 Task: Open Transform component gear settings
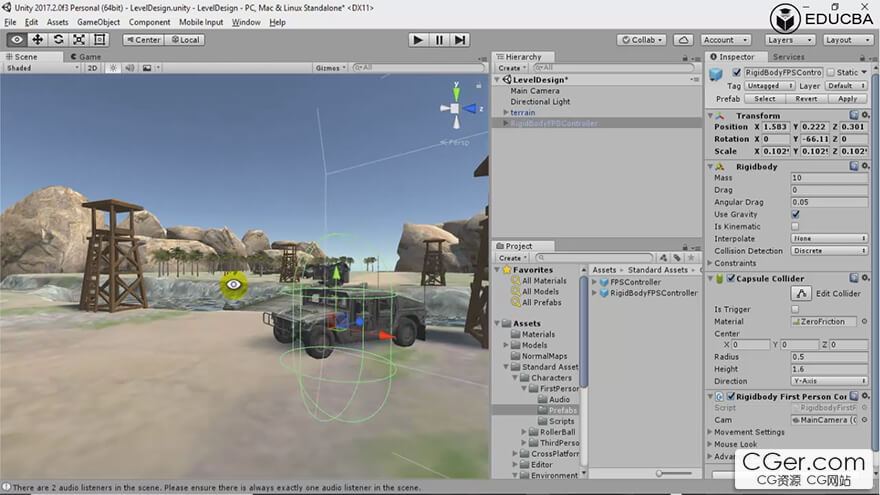click(x=865, y=115)
